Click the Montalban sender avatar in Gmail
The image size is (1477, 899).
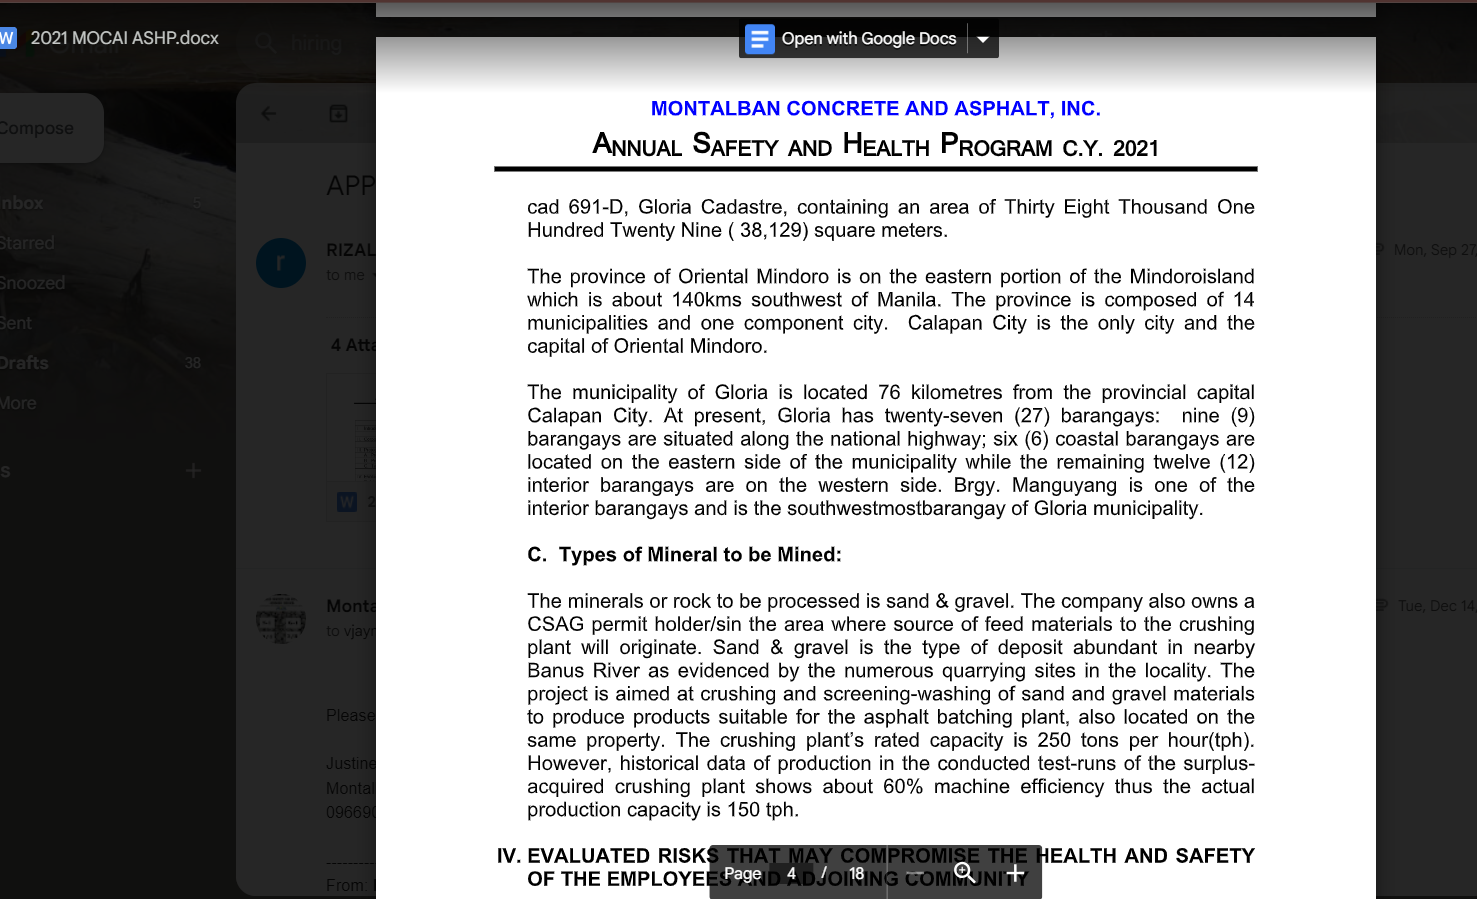coord(281,618)
